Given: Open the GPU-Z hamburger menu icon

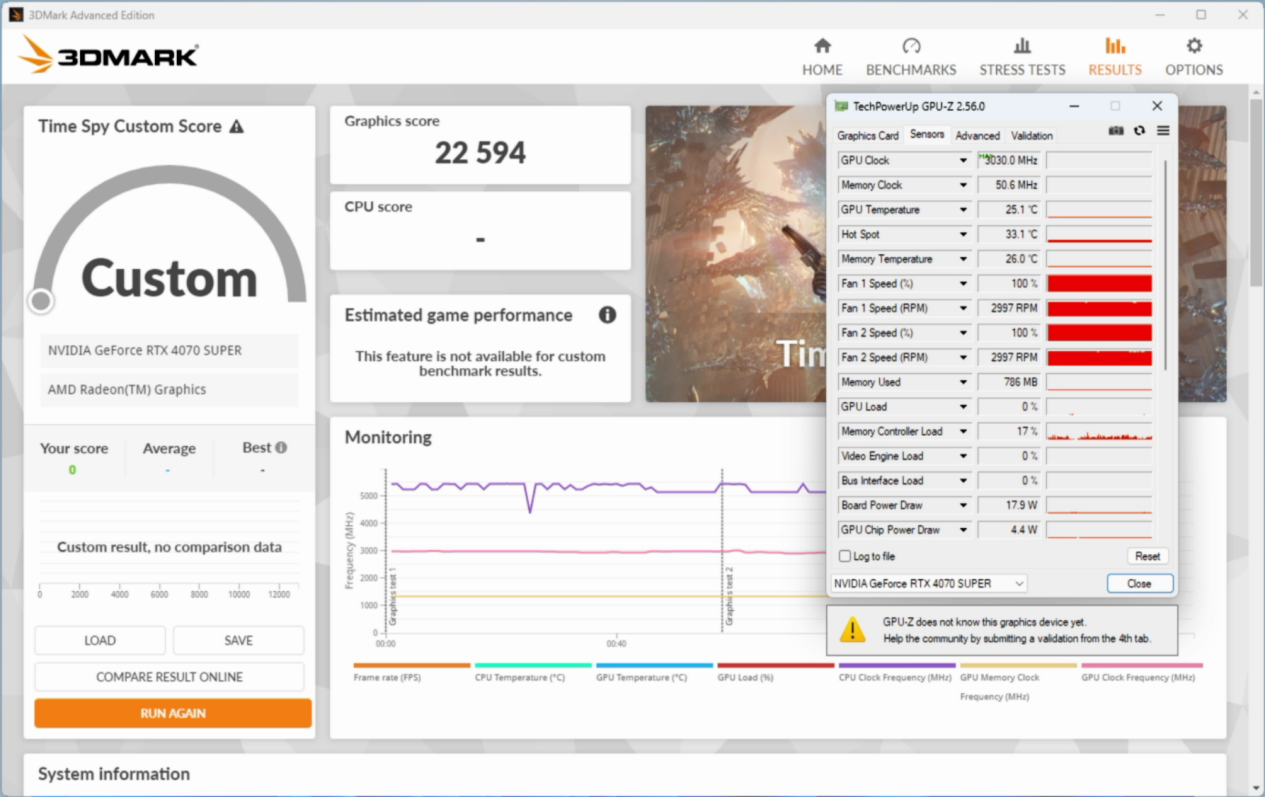Looking at the screenshot, I should [1163, 131].
